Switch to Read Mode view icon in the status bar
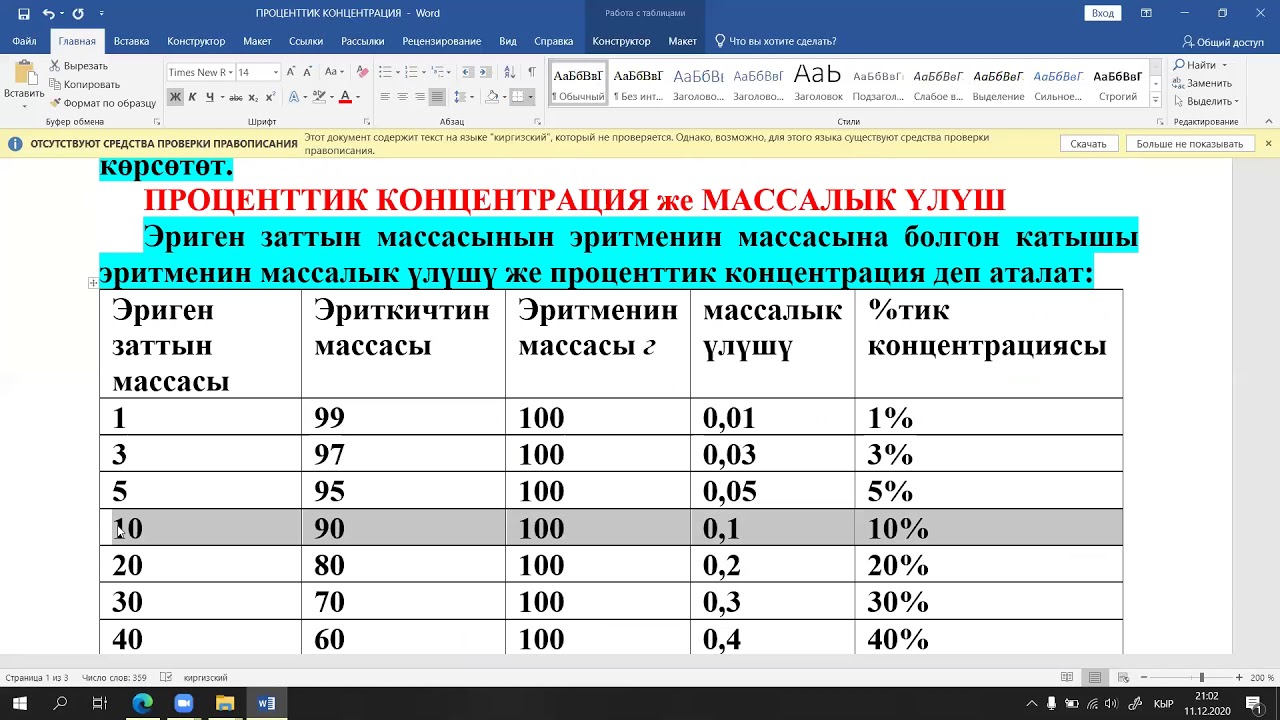This screenshot has width=1280, height=720. (1067, 677)
